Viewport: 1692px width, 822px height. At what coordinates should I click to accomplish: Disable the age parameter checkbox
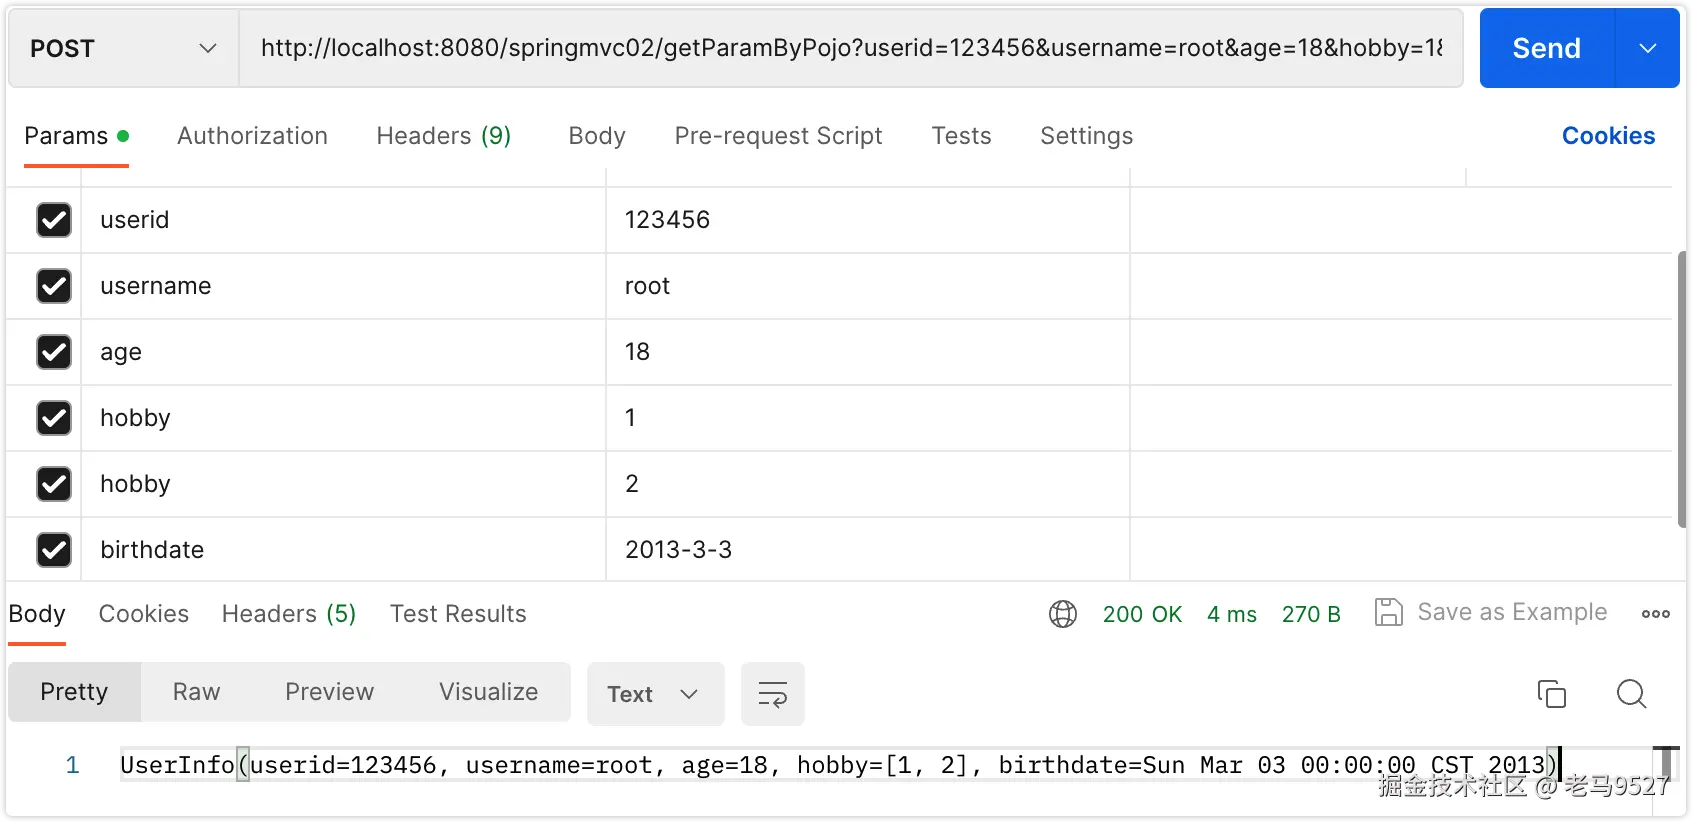click(x=54, y=352)
